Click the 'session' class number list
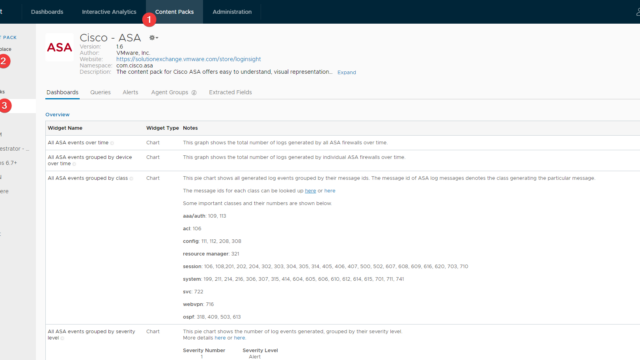 pyautogui.click(x=325, y=267)
